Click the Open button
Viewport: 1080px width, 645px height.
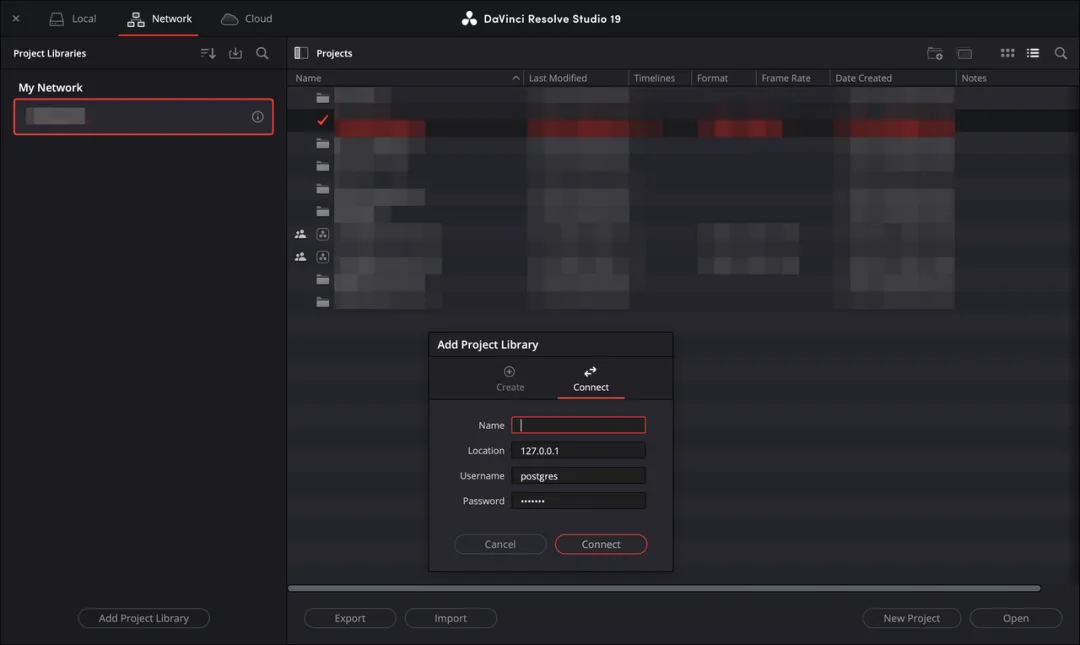[1015, 618]
